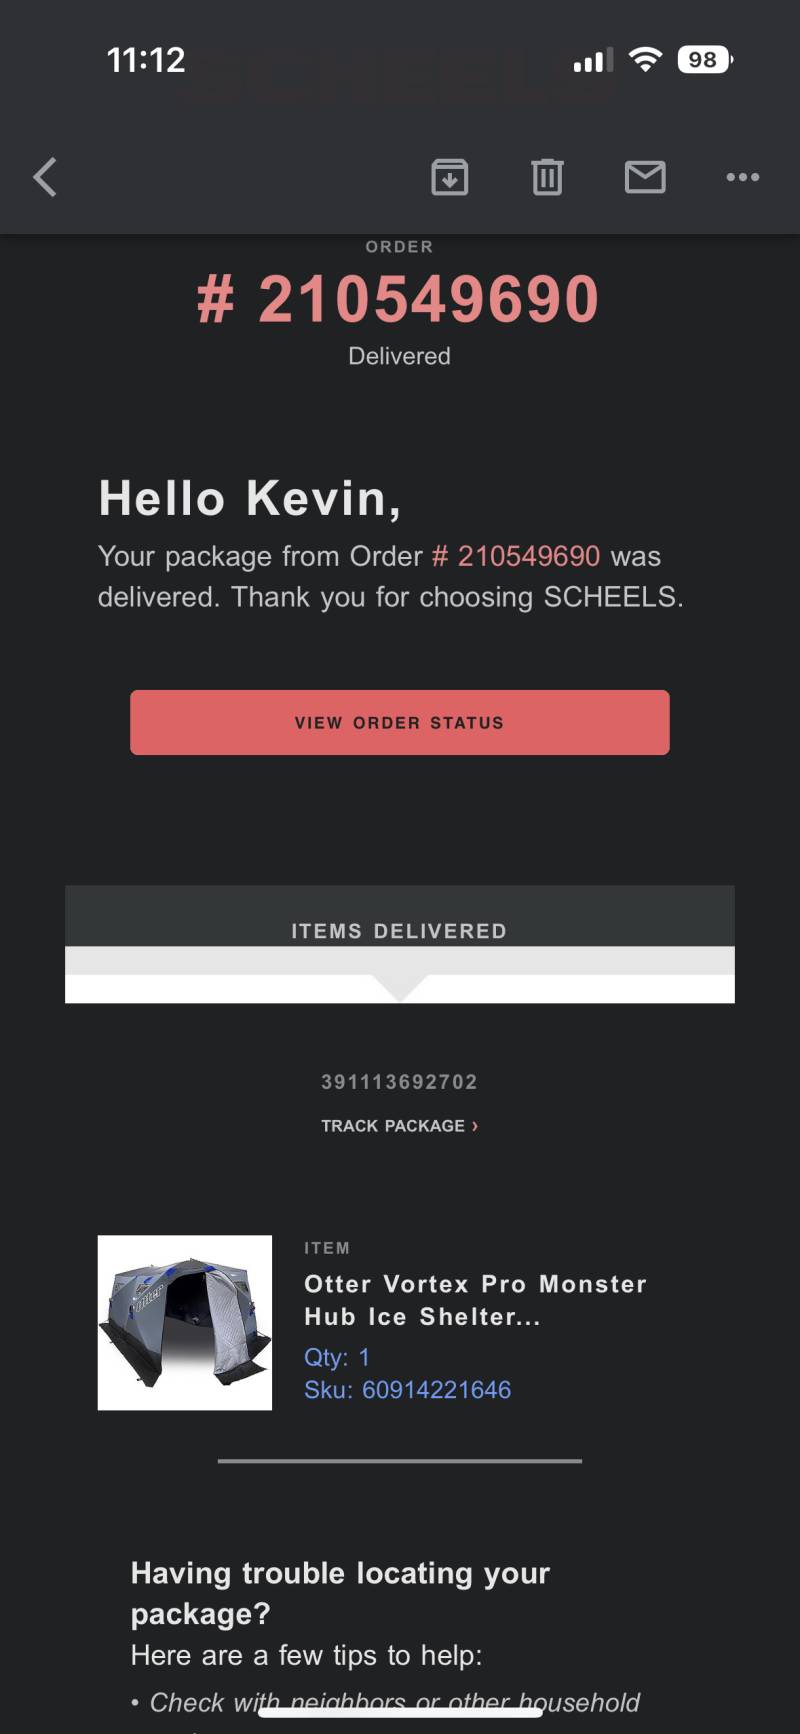Open the three-dot more options menu

[x=743, y=177]
